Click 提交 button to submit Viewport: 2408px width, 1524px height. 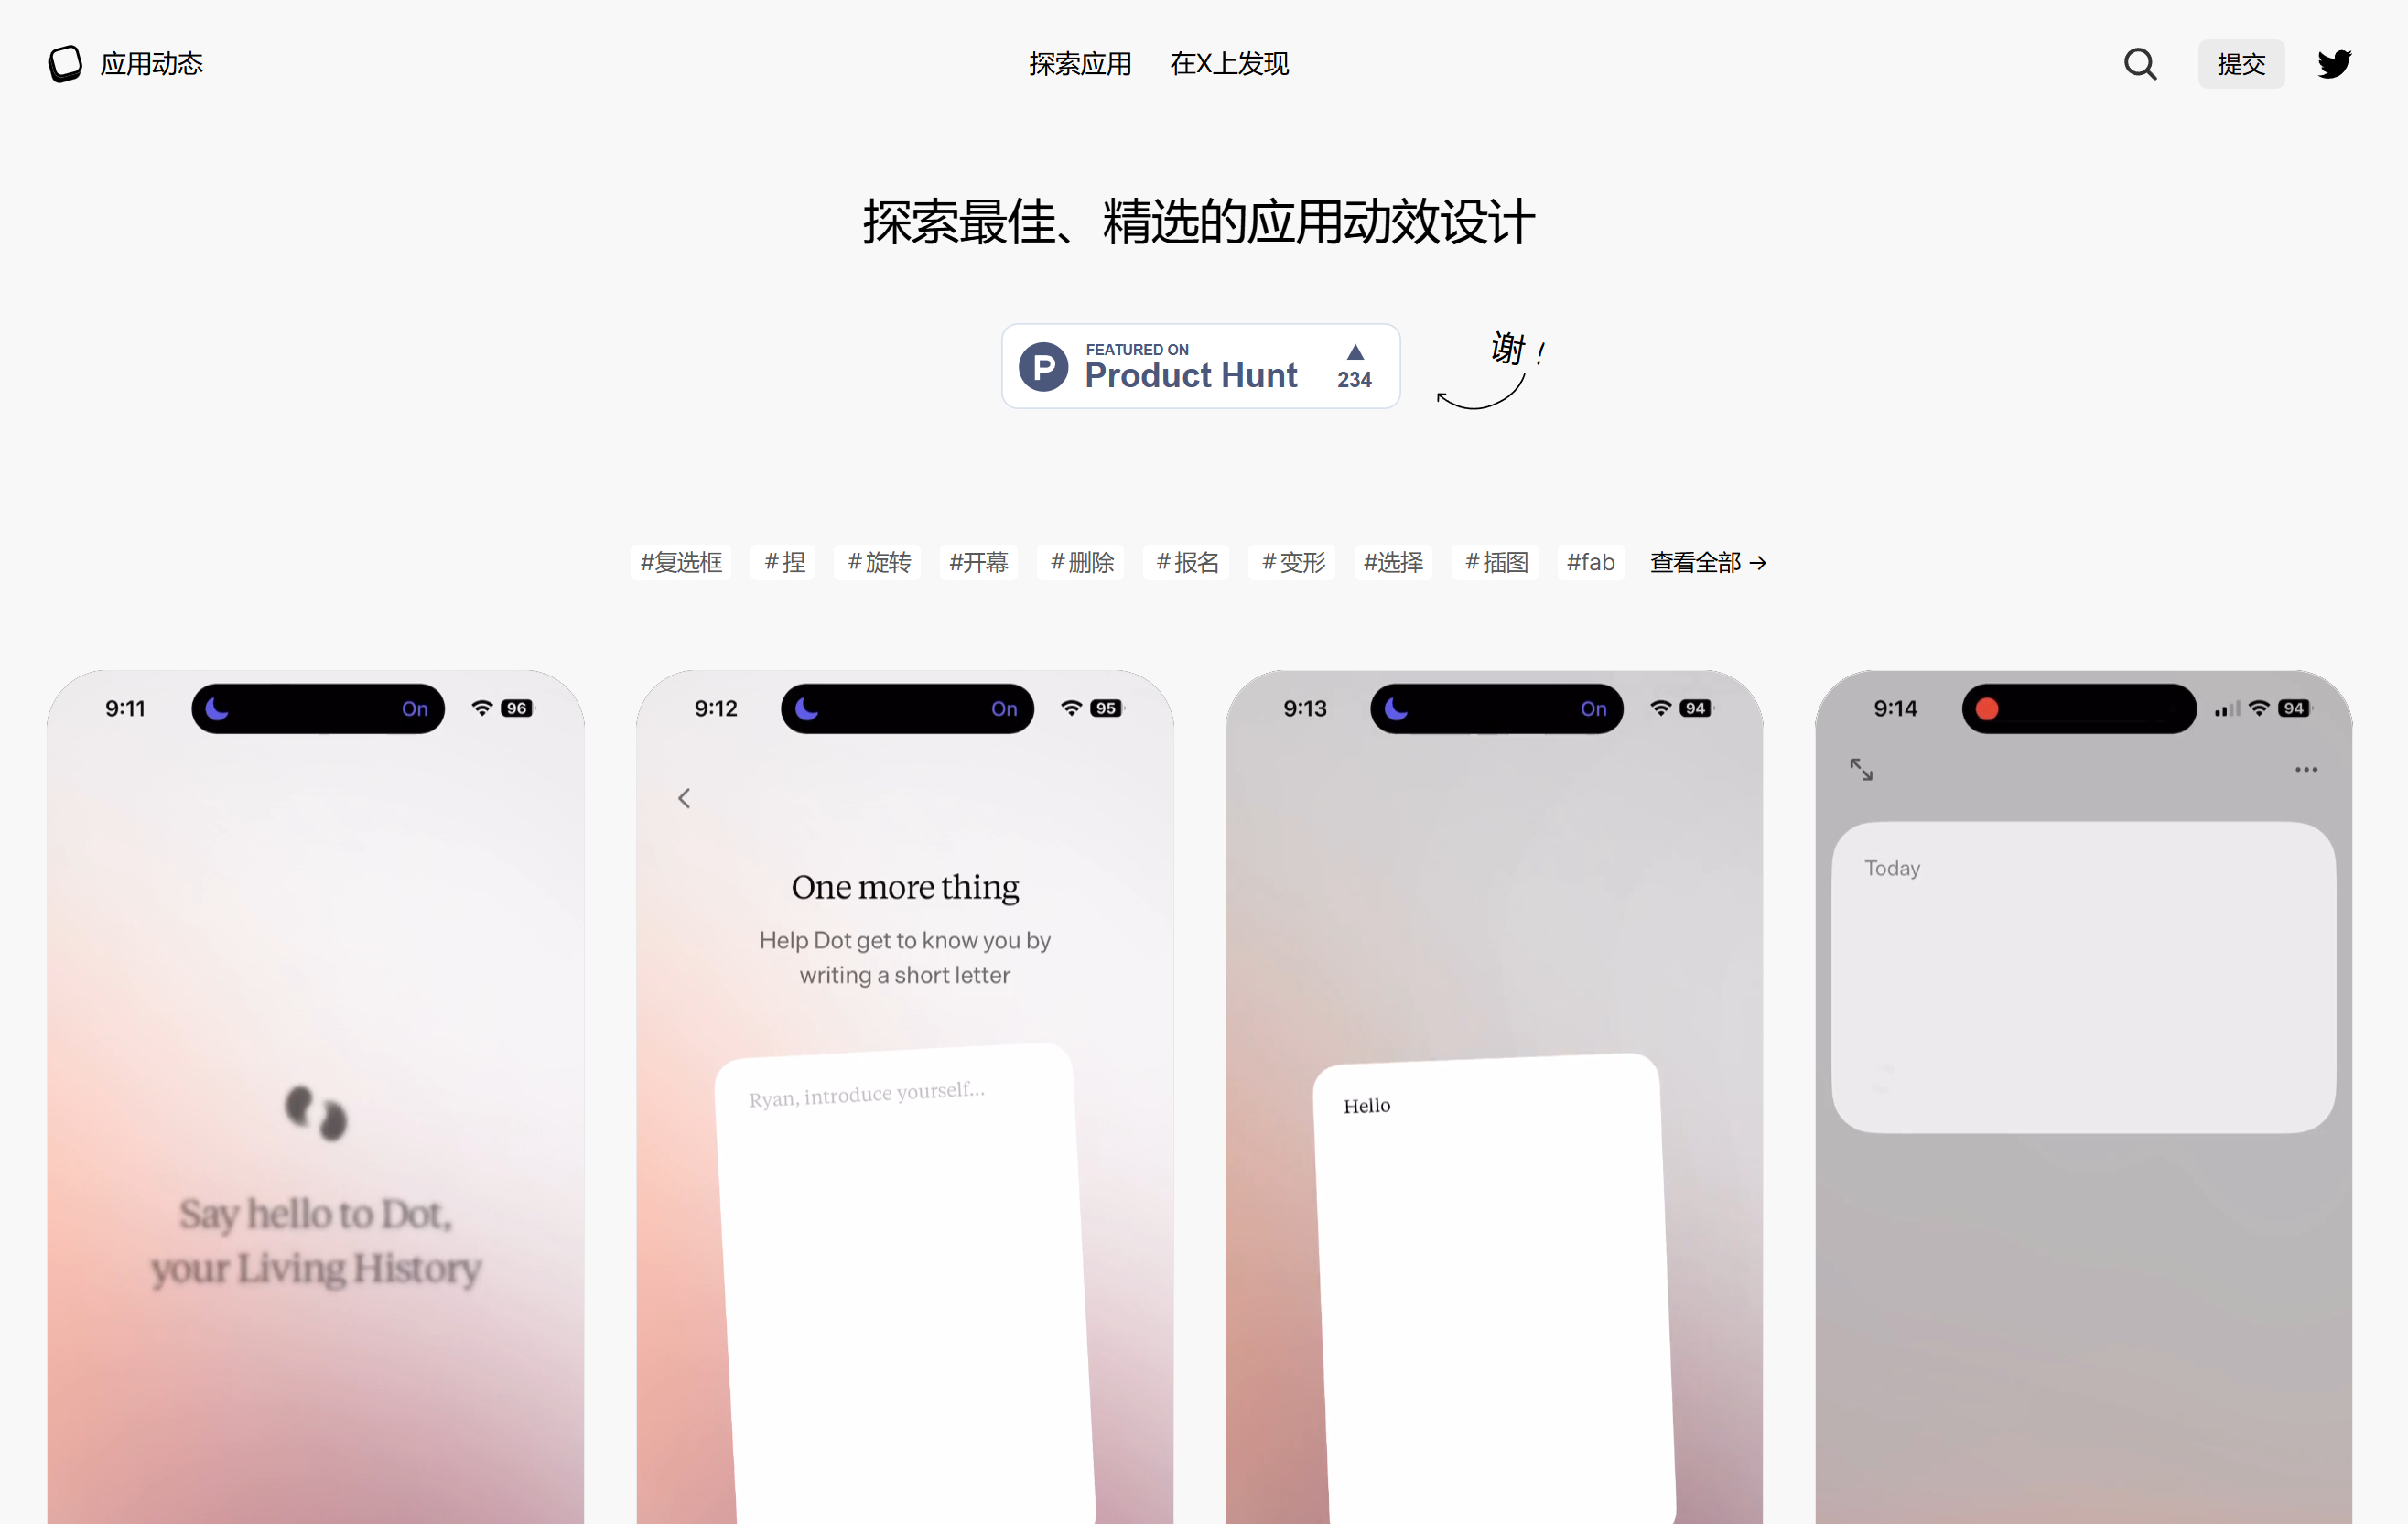[2243, 65]
